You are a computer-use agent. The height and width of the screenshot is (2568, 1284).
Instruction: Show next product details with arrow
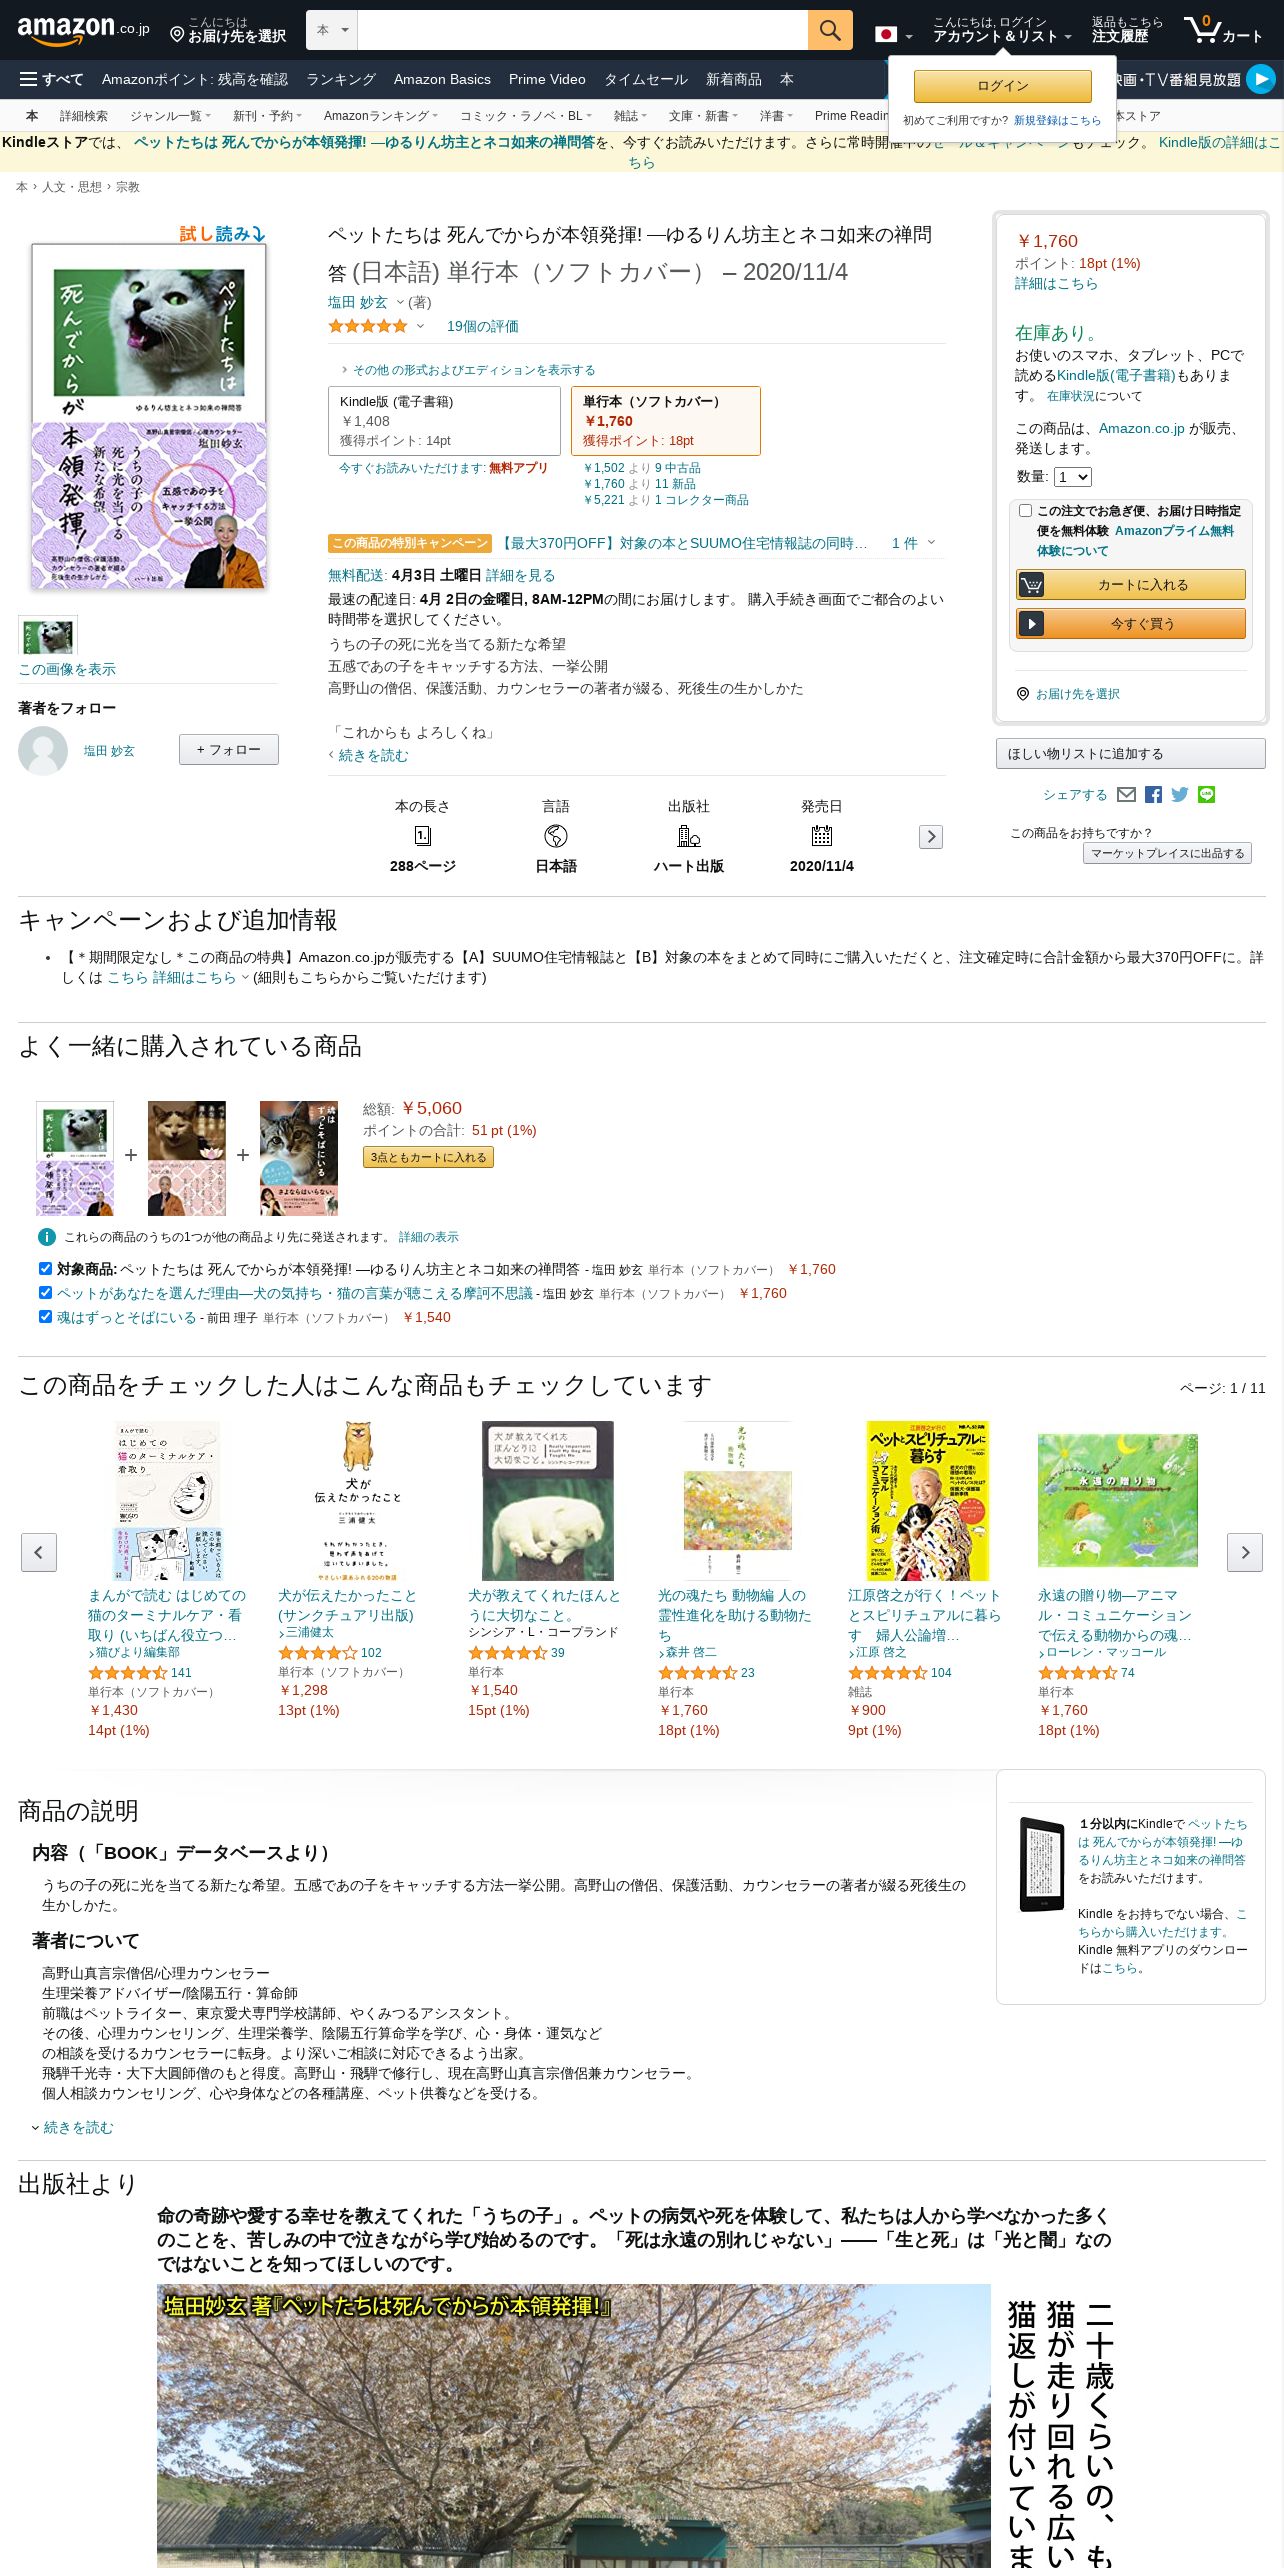point(931,837)
